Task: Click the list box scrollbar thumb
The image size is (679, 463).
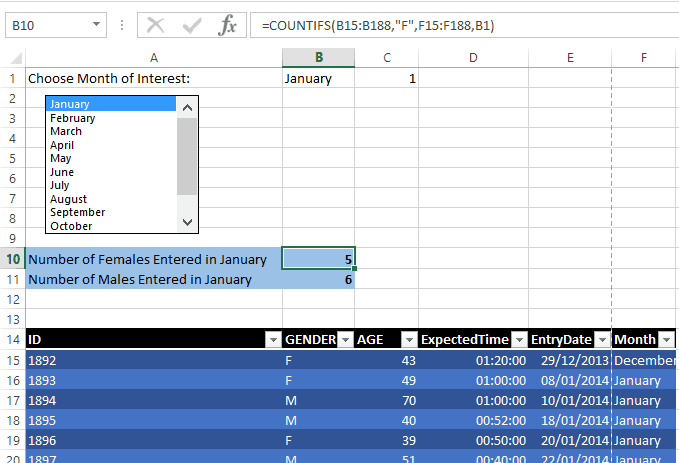Action: click(x=187, y=155)
